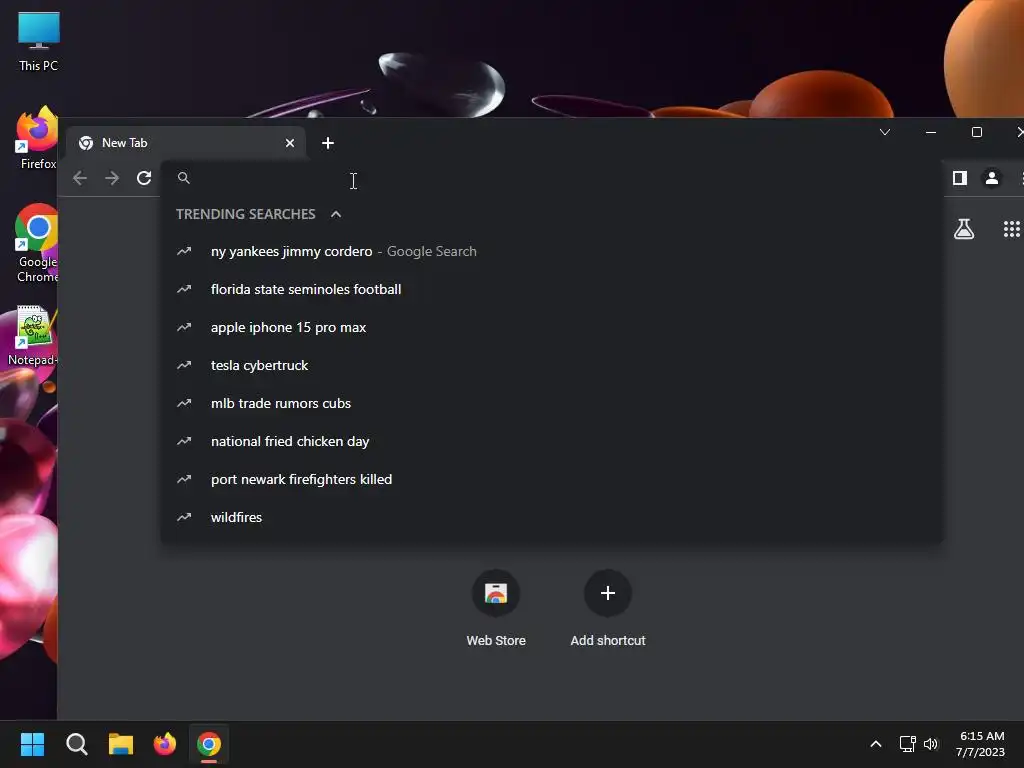Click the Notepad++ desktop shortcut

point(31,336)
